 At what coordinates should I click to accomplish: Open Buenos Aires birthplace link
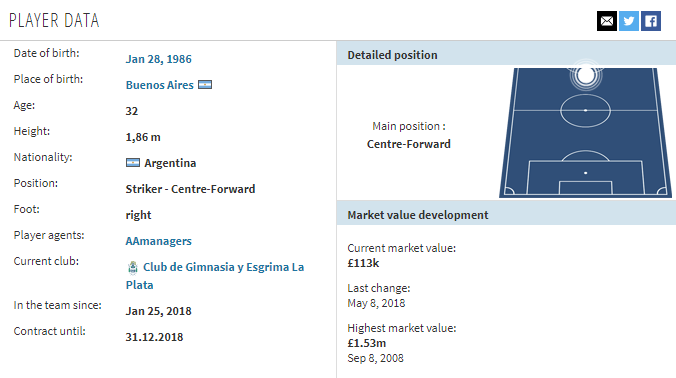pos(160,85)
